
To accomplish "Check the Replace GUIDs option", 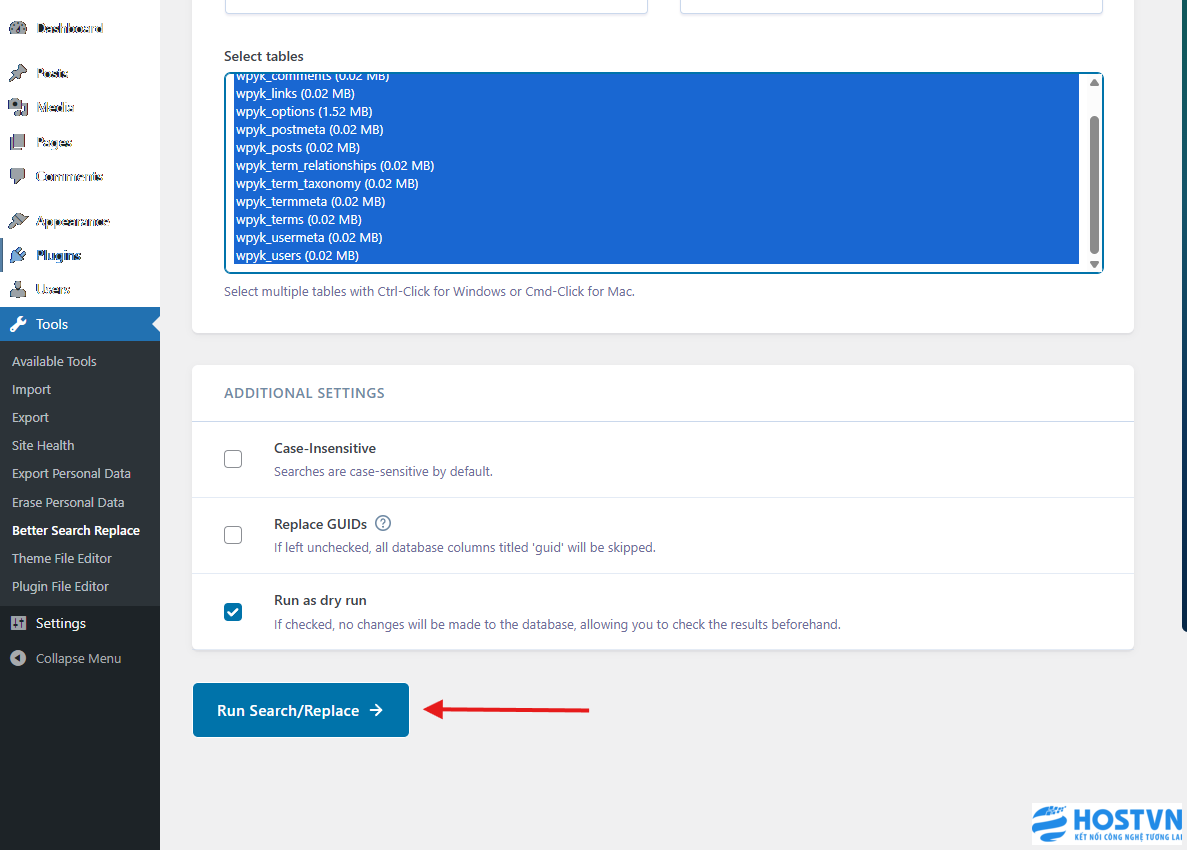I will 233,535.
